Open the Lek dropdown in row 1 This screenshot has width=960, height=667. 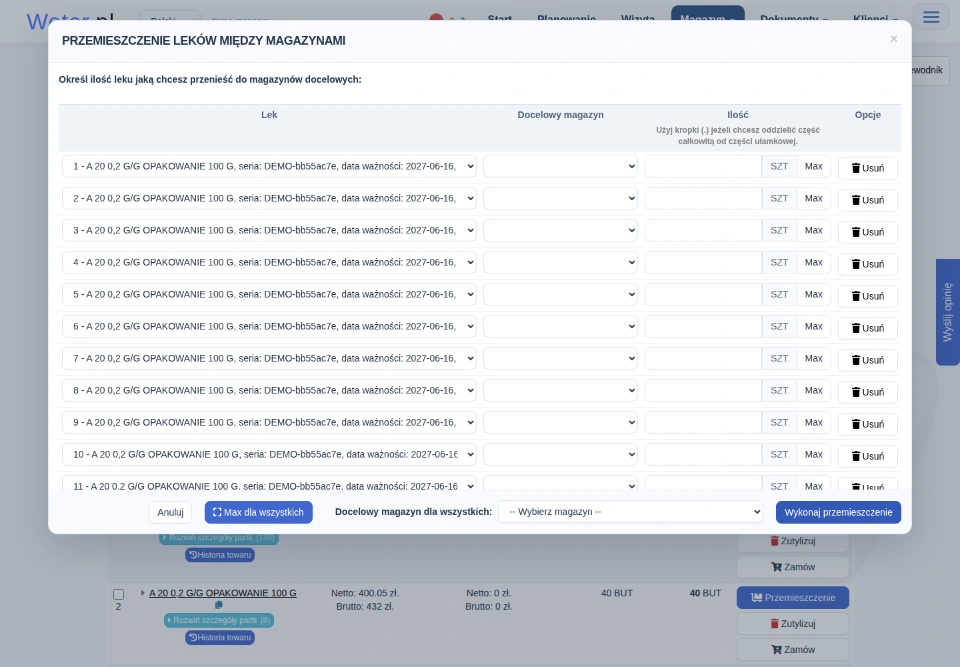point(269,167)
